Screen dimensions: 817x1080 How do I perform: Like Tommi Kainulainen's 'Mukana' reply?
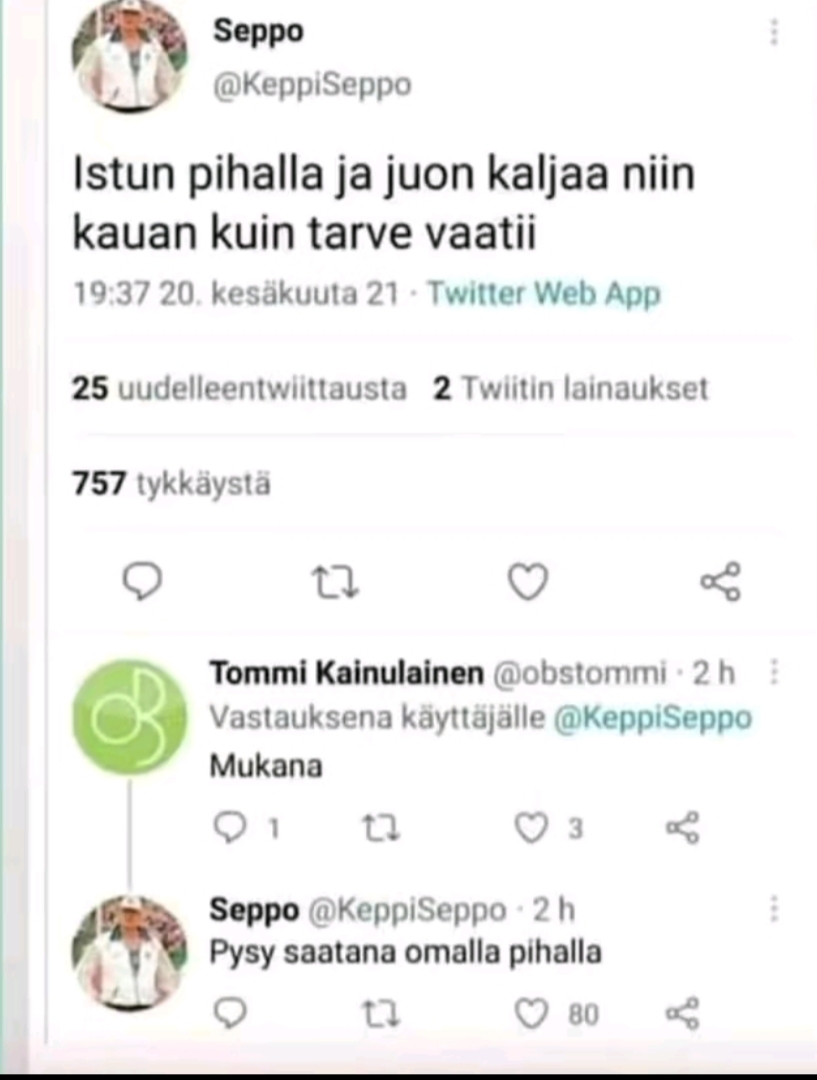click(531, 827)
